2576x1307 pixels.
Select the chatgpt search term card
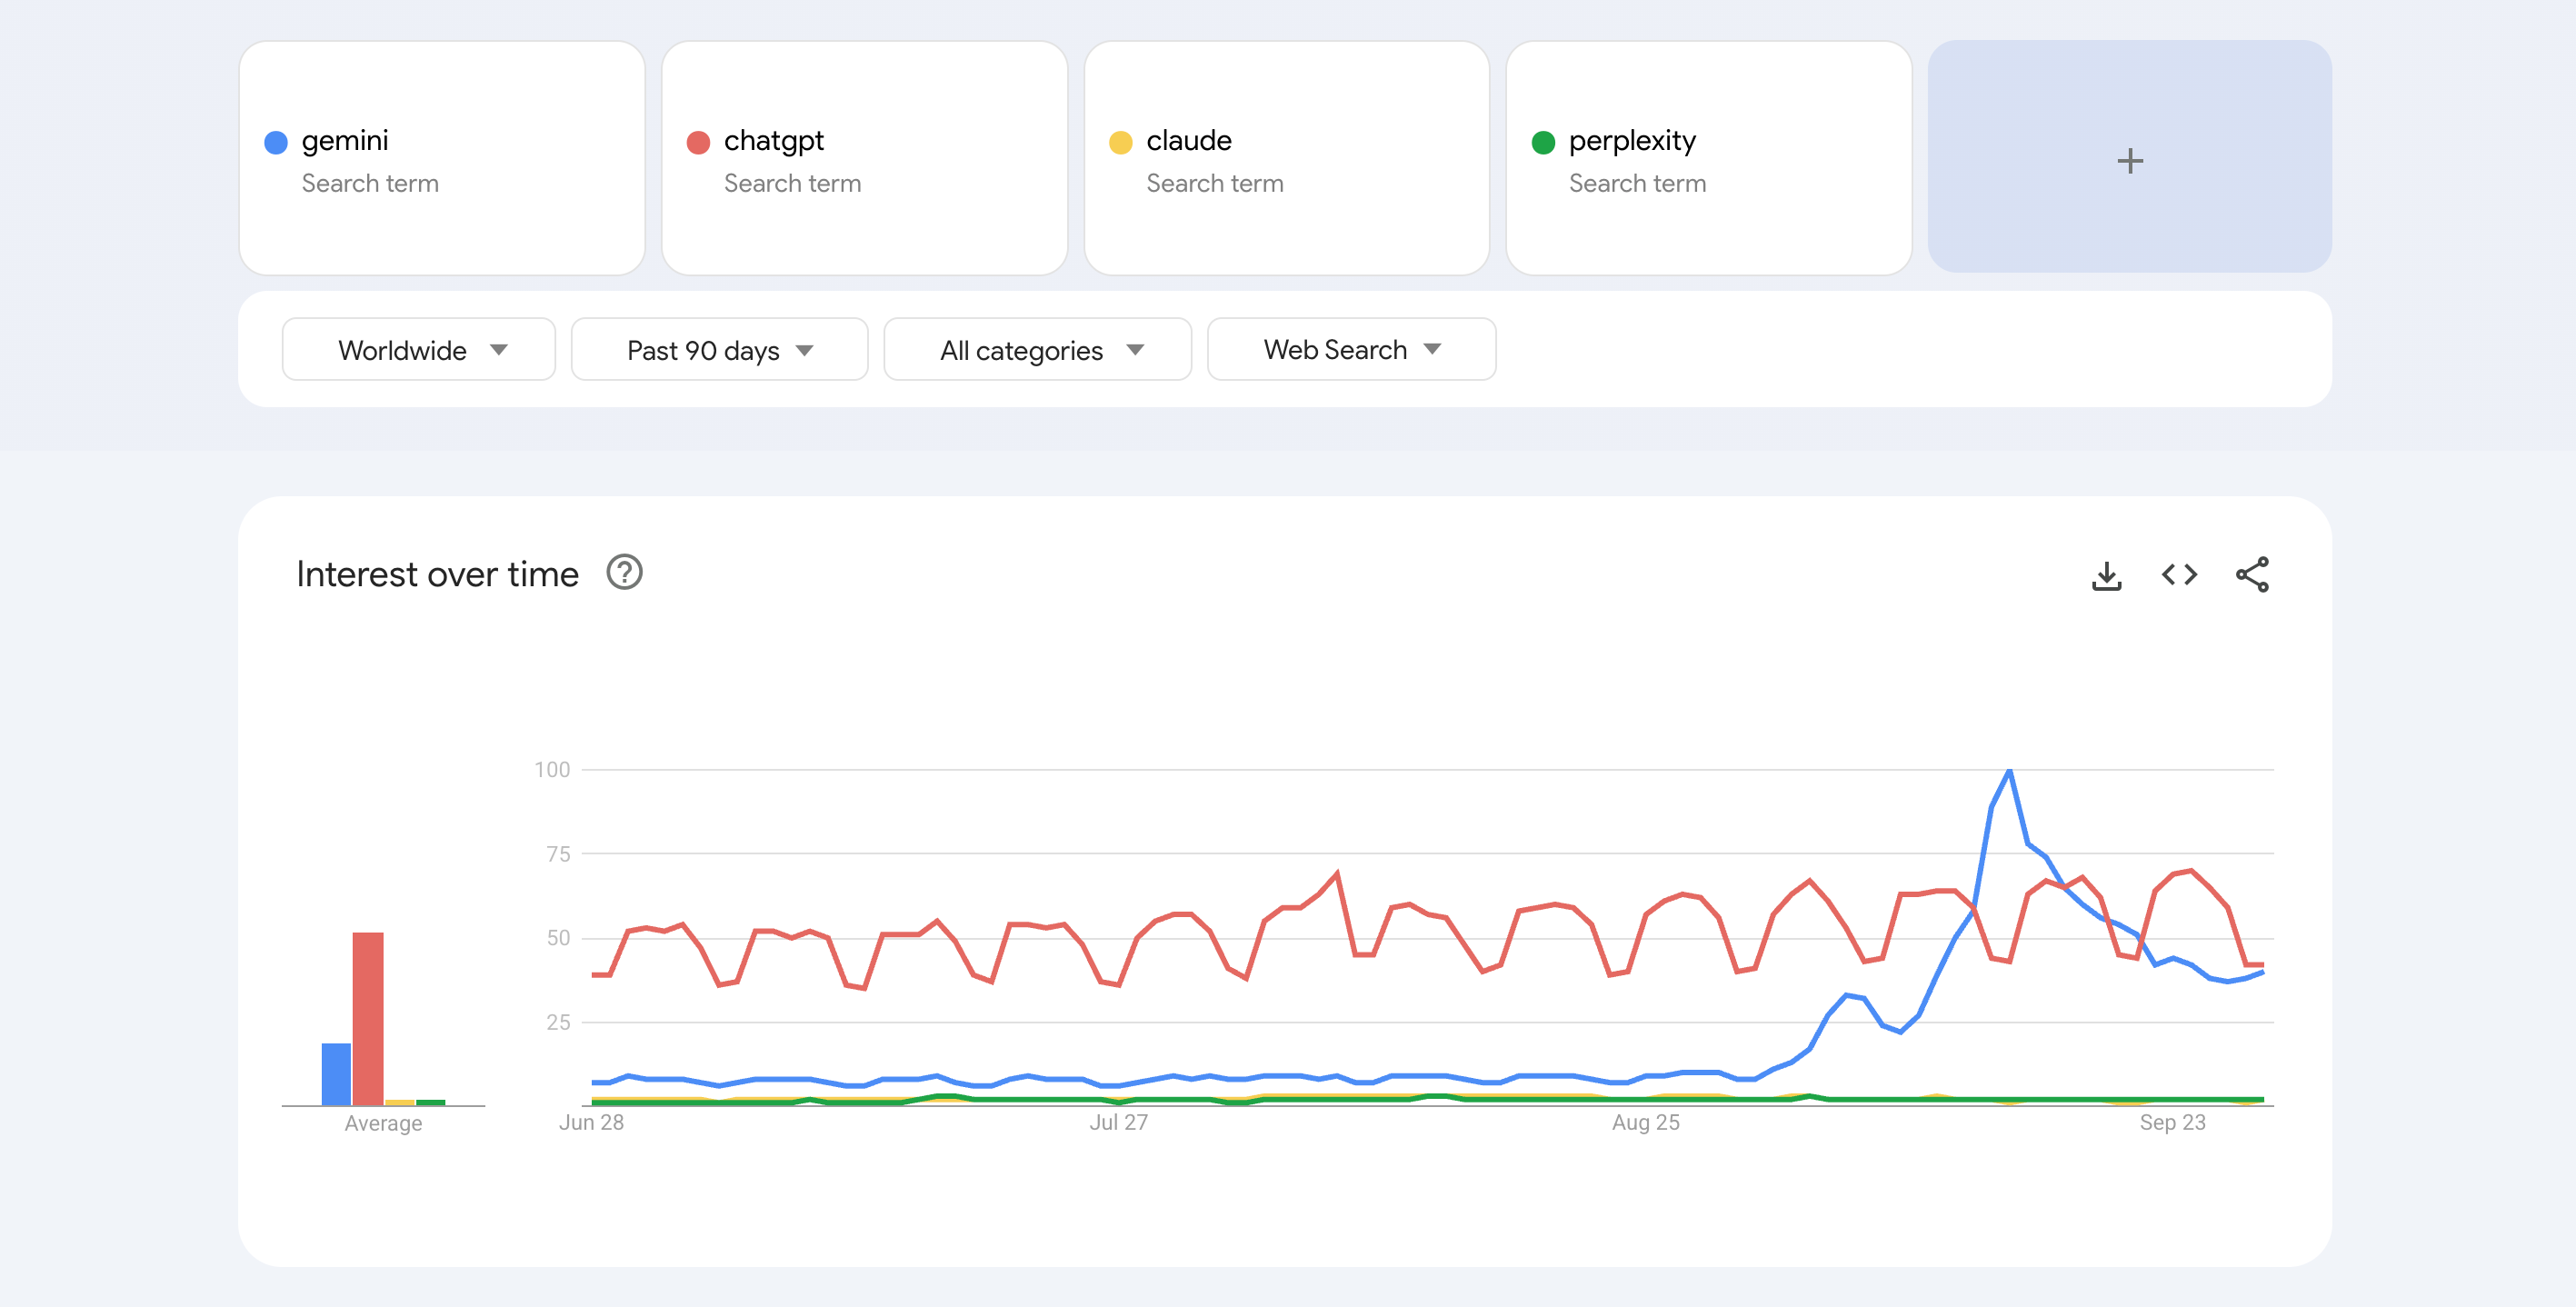pos(864,158)
